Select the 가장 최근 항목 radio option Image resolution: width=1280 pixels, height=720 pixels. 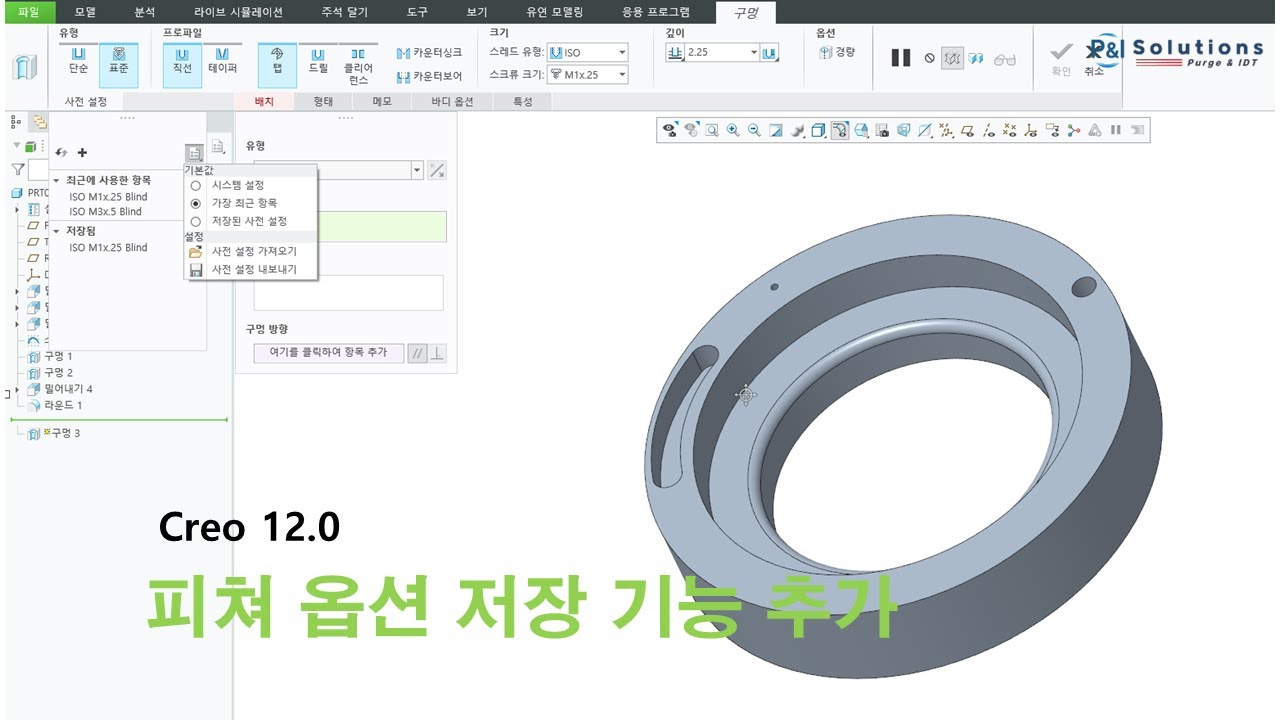[x=195, y=203]
